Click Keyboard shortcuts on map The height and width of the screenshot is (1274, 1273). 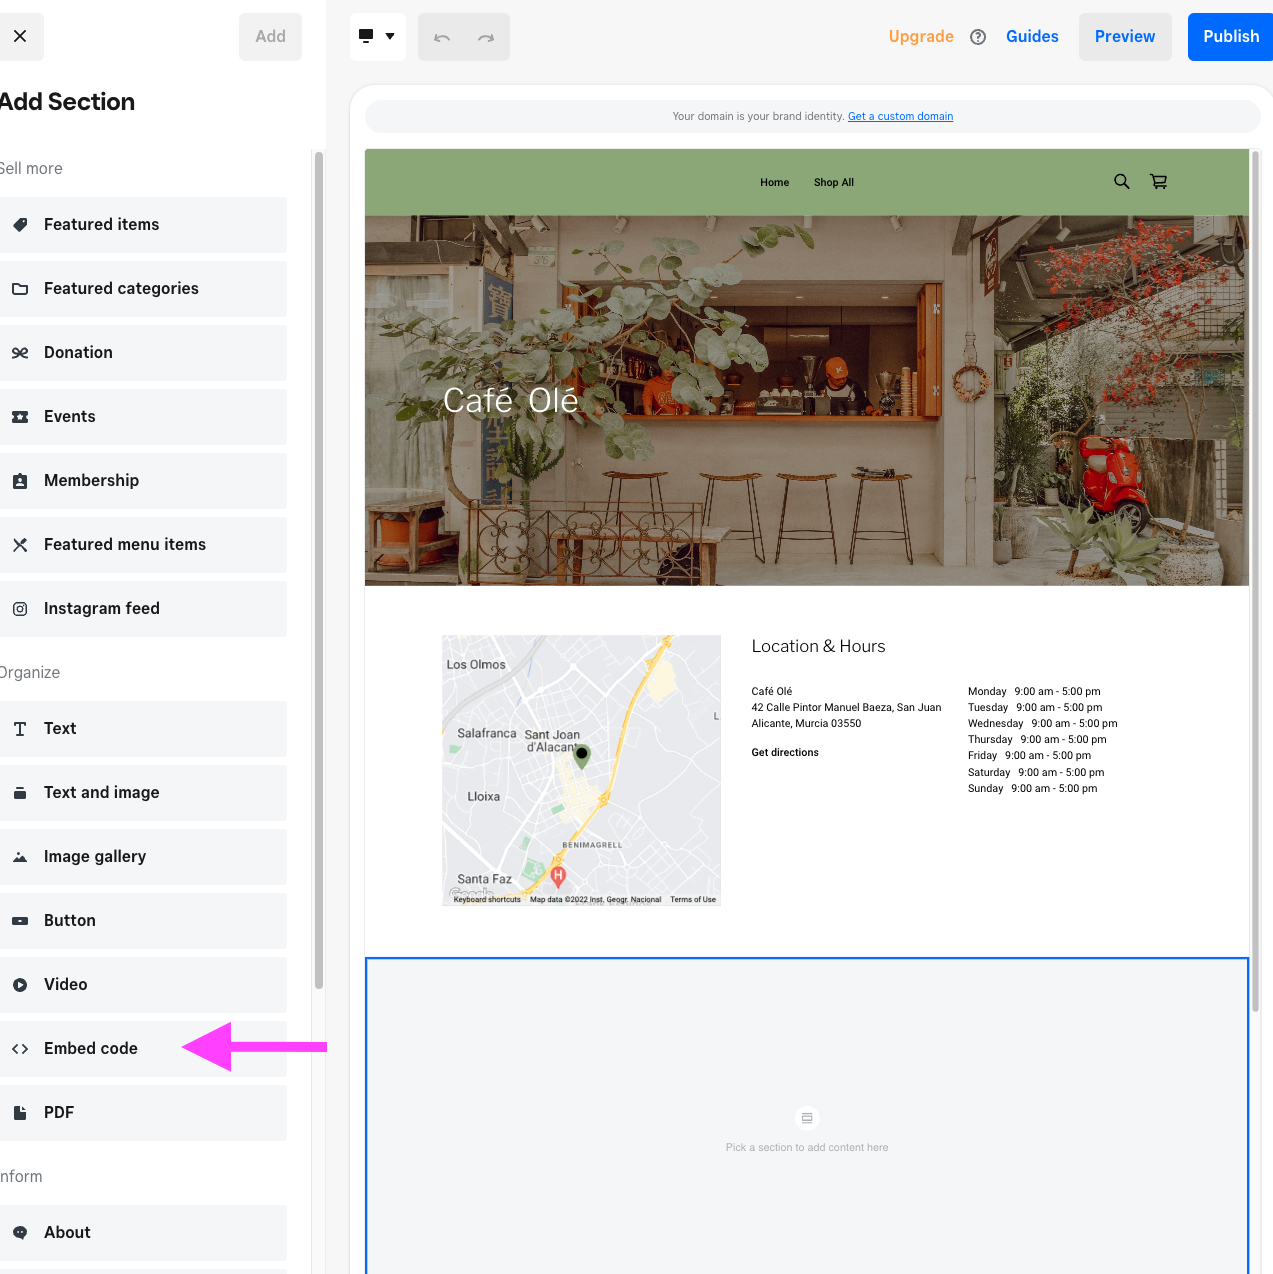[487, 899]
